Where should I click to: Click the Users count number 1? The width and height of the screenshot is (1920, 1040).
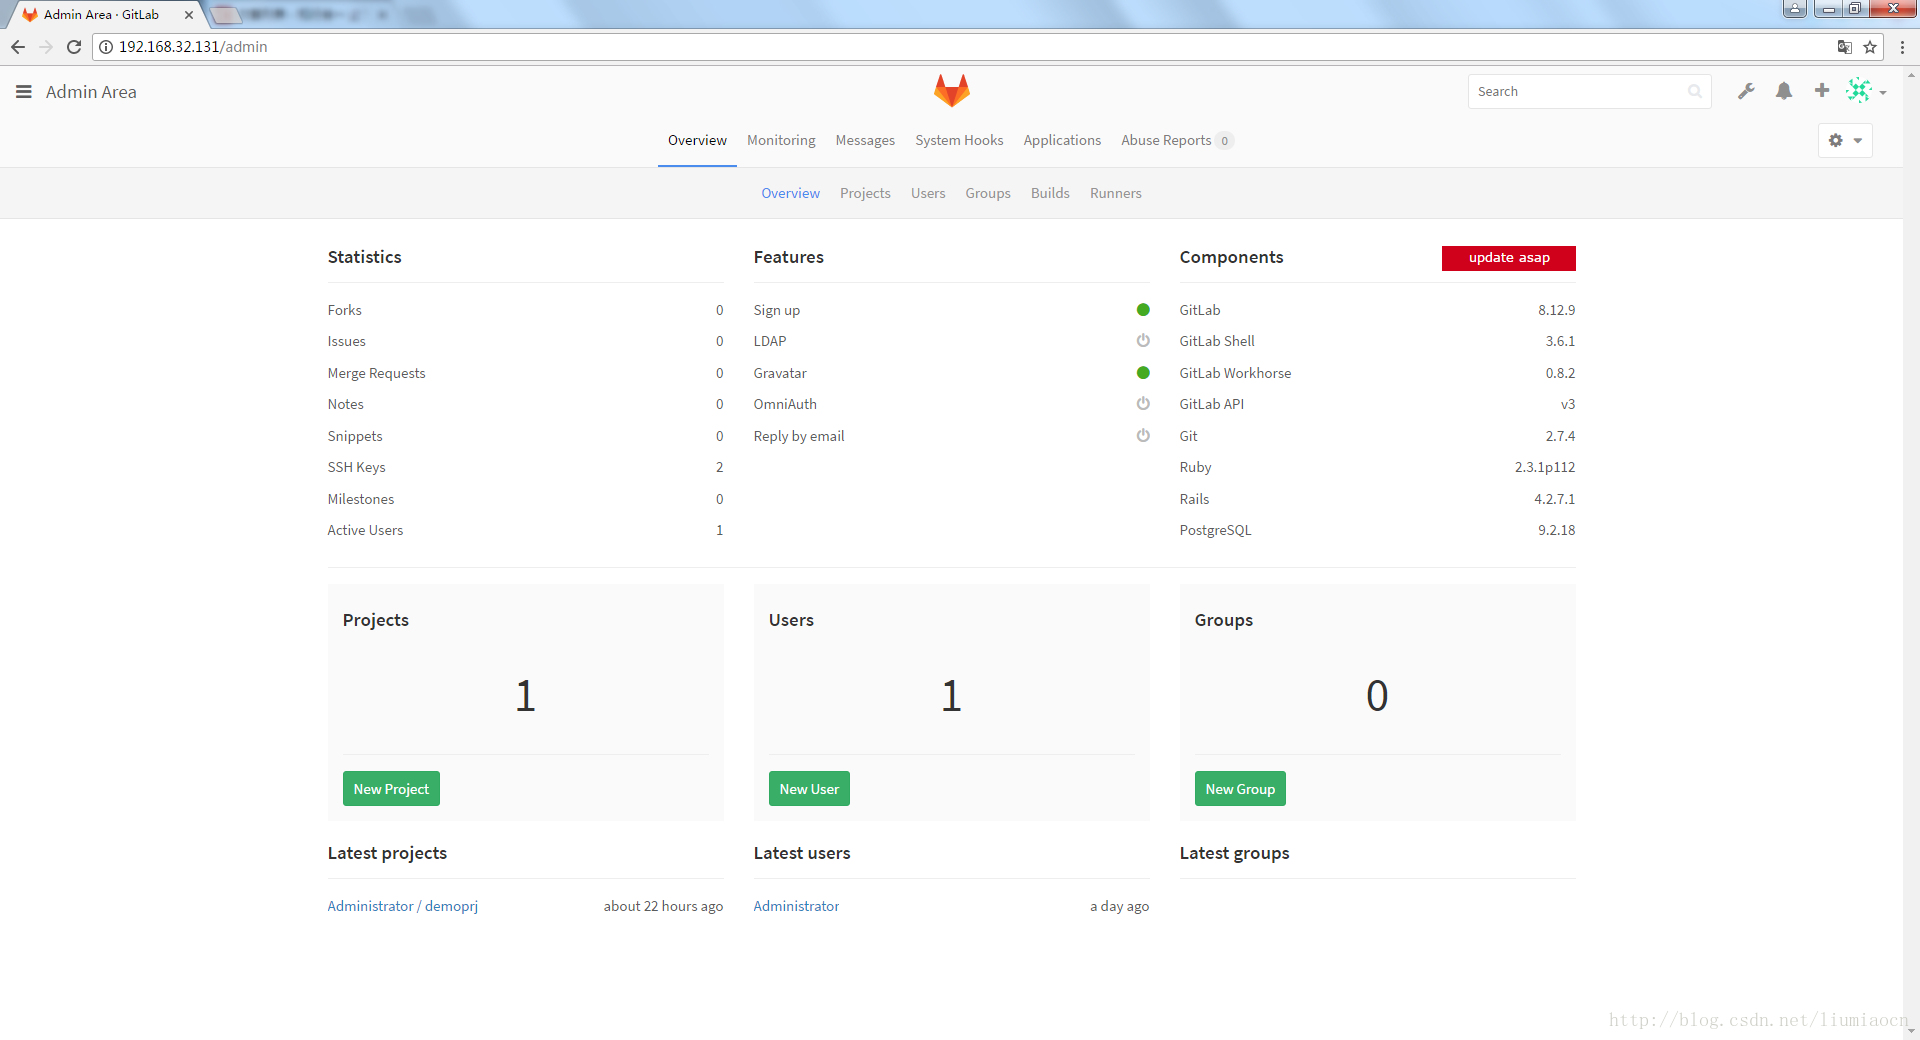point(951,696)
